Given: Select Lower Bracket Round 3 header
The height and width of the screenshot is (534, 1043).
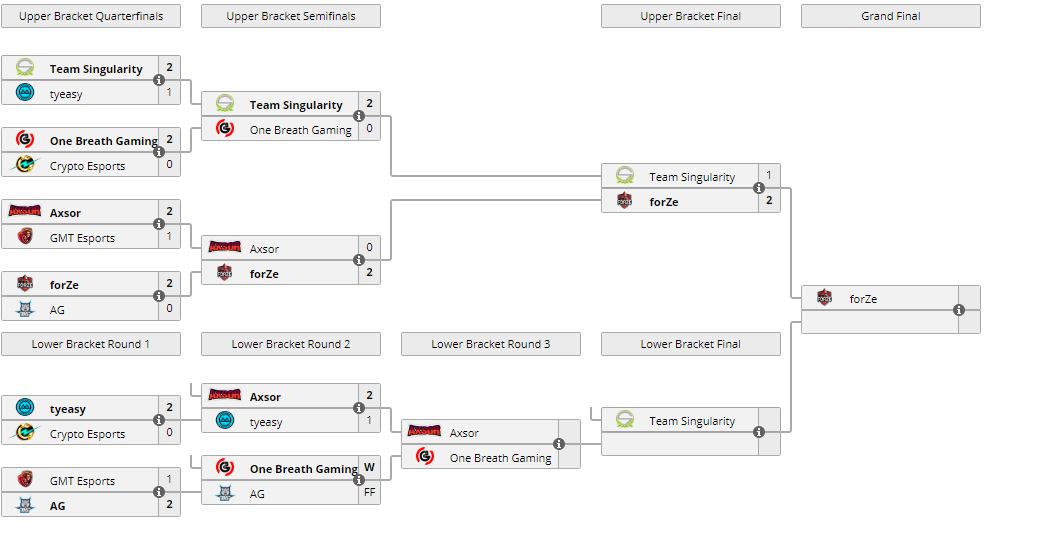Looking at the screenshot, I should coord(491,344).
